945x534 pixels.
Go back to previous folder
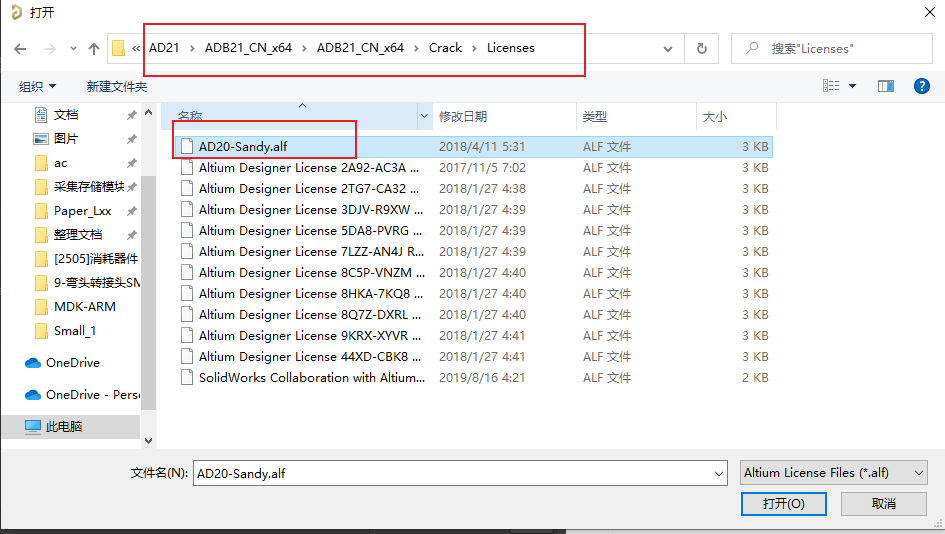(20, 49)
